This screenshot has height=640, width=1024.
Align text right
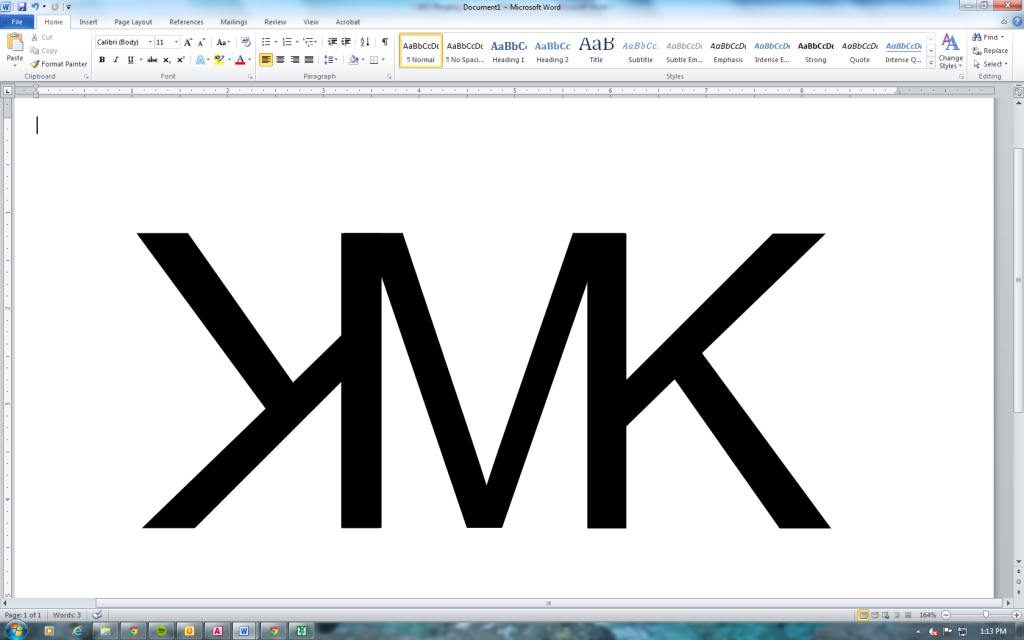[295, 60]
